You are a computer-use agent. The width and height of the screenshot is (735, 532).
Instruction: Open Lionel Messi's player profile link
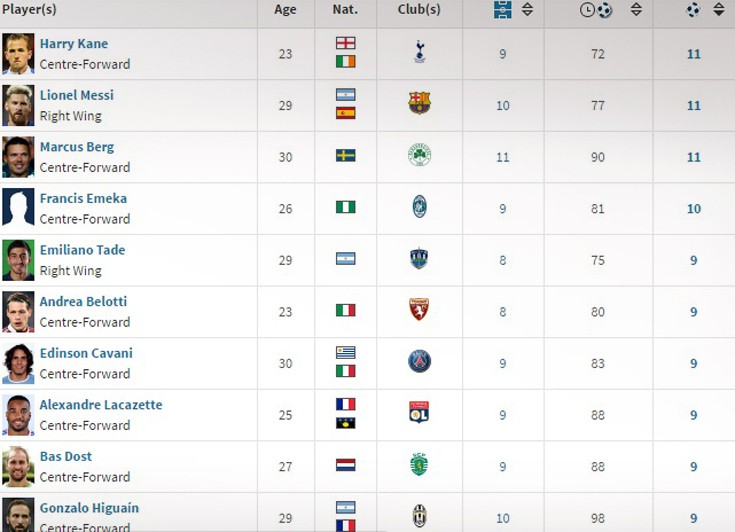77,95
